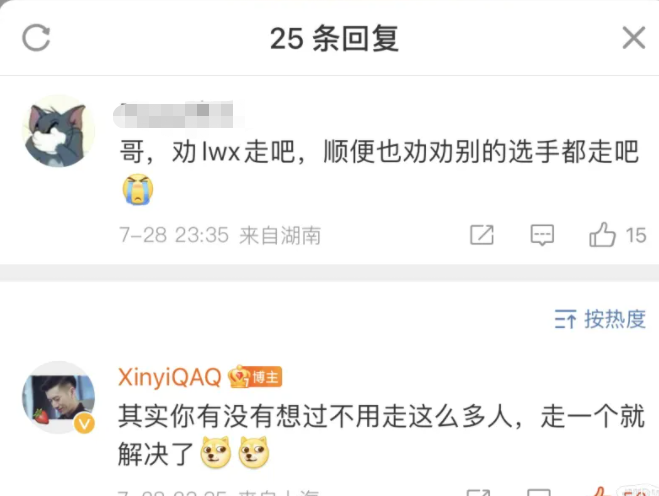Tap the sort arrow icon beside 按热度
Screen dimensions: 659x496
click(x=565, y=319)
